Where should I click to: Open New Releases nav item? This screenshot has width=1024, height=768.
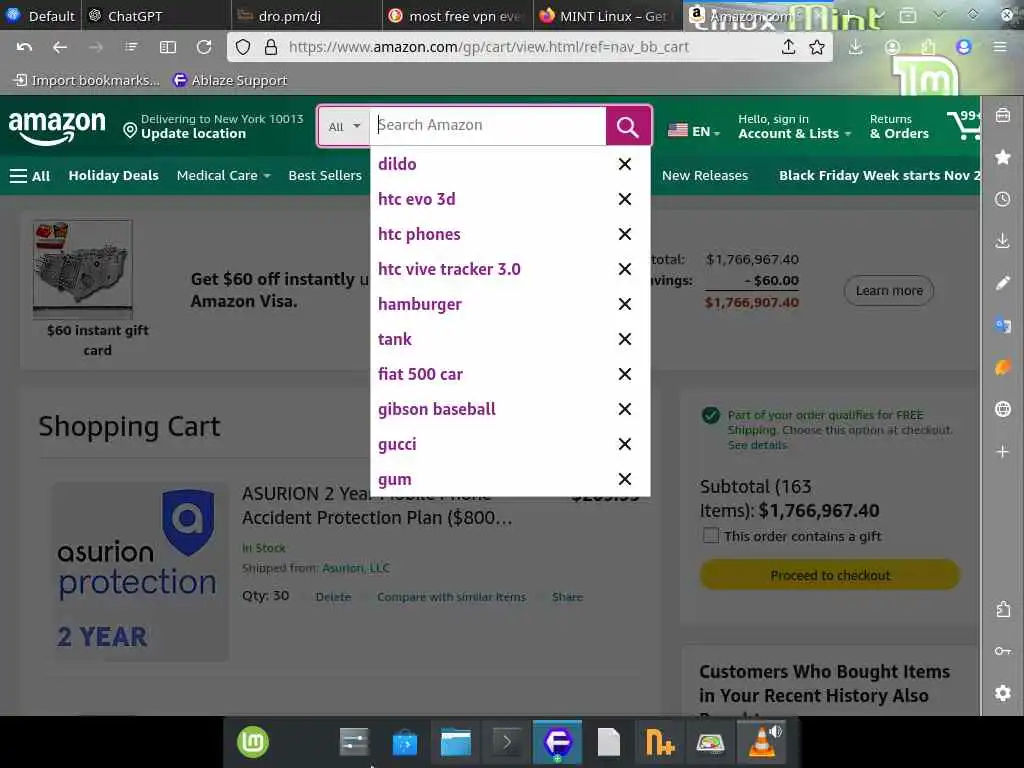tap(705, 176)
